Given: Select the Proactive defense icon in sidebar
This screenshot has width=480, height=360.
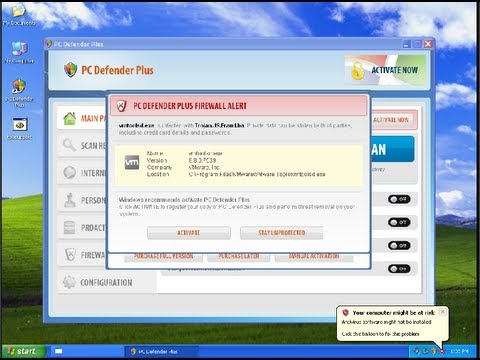Looking at the screenshot, I should pos(69,227).
